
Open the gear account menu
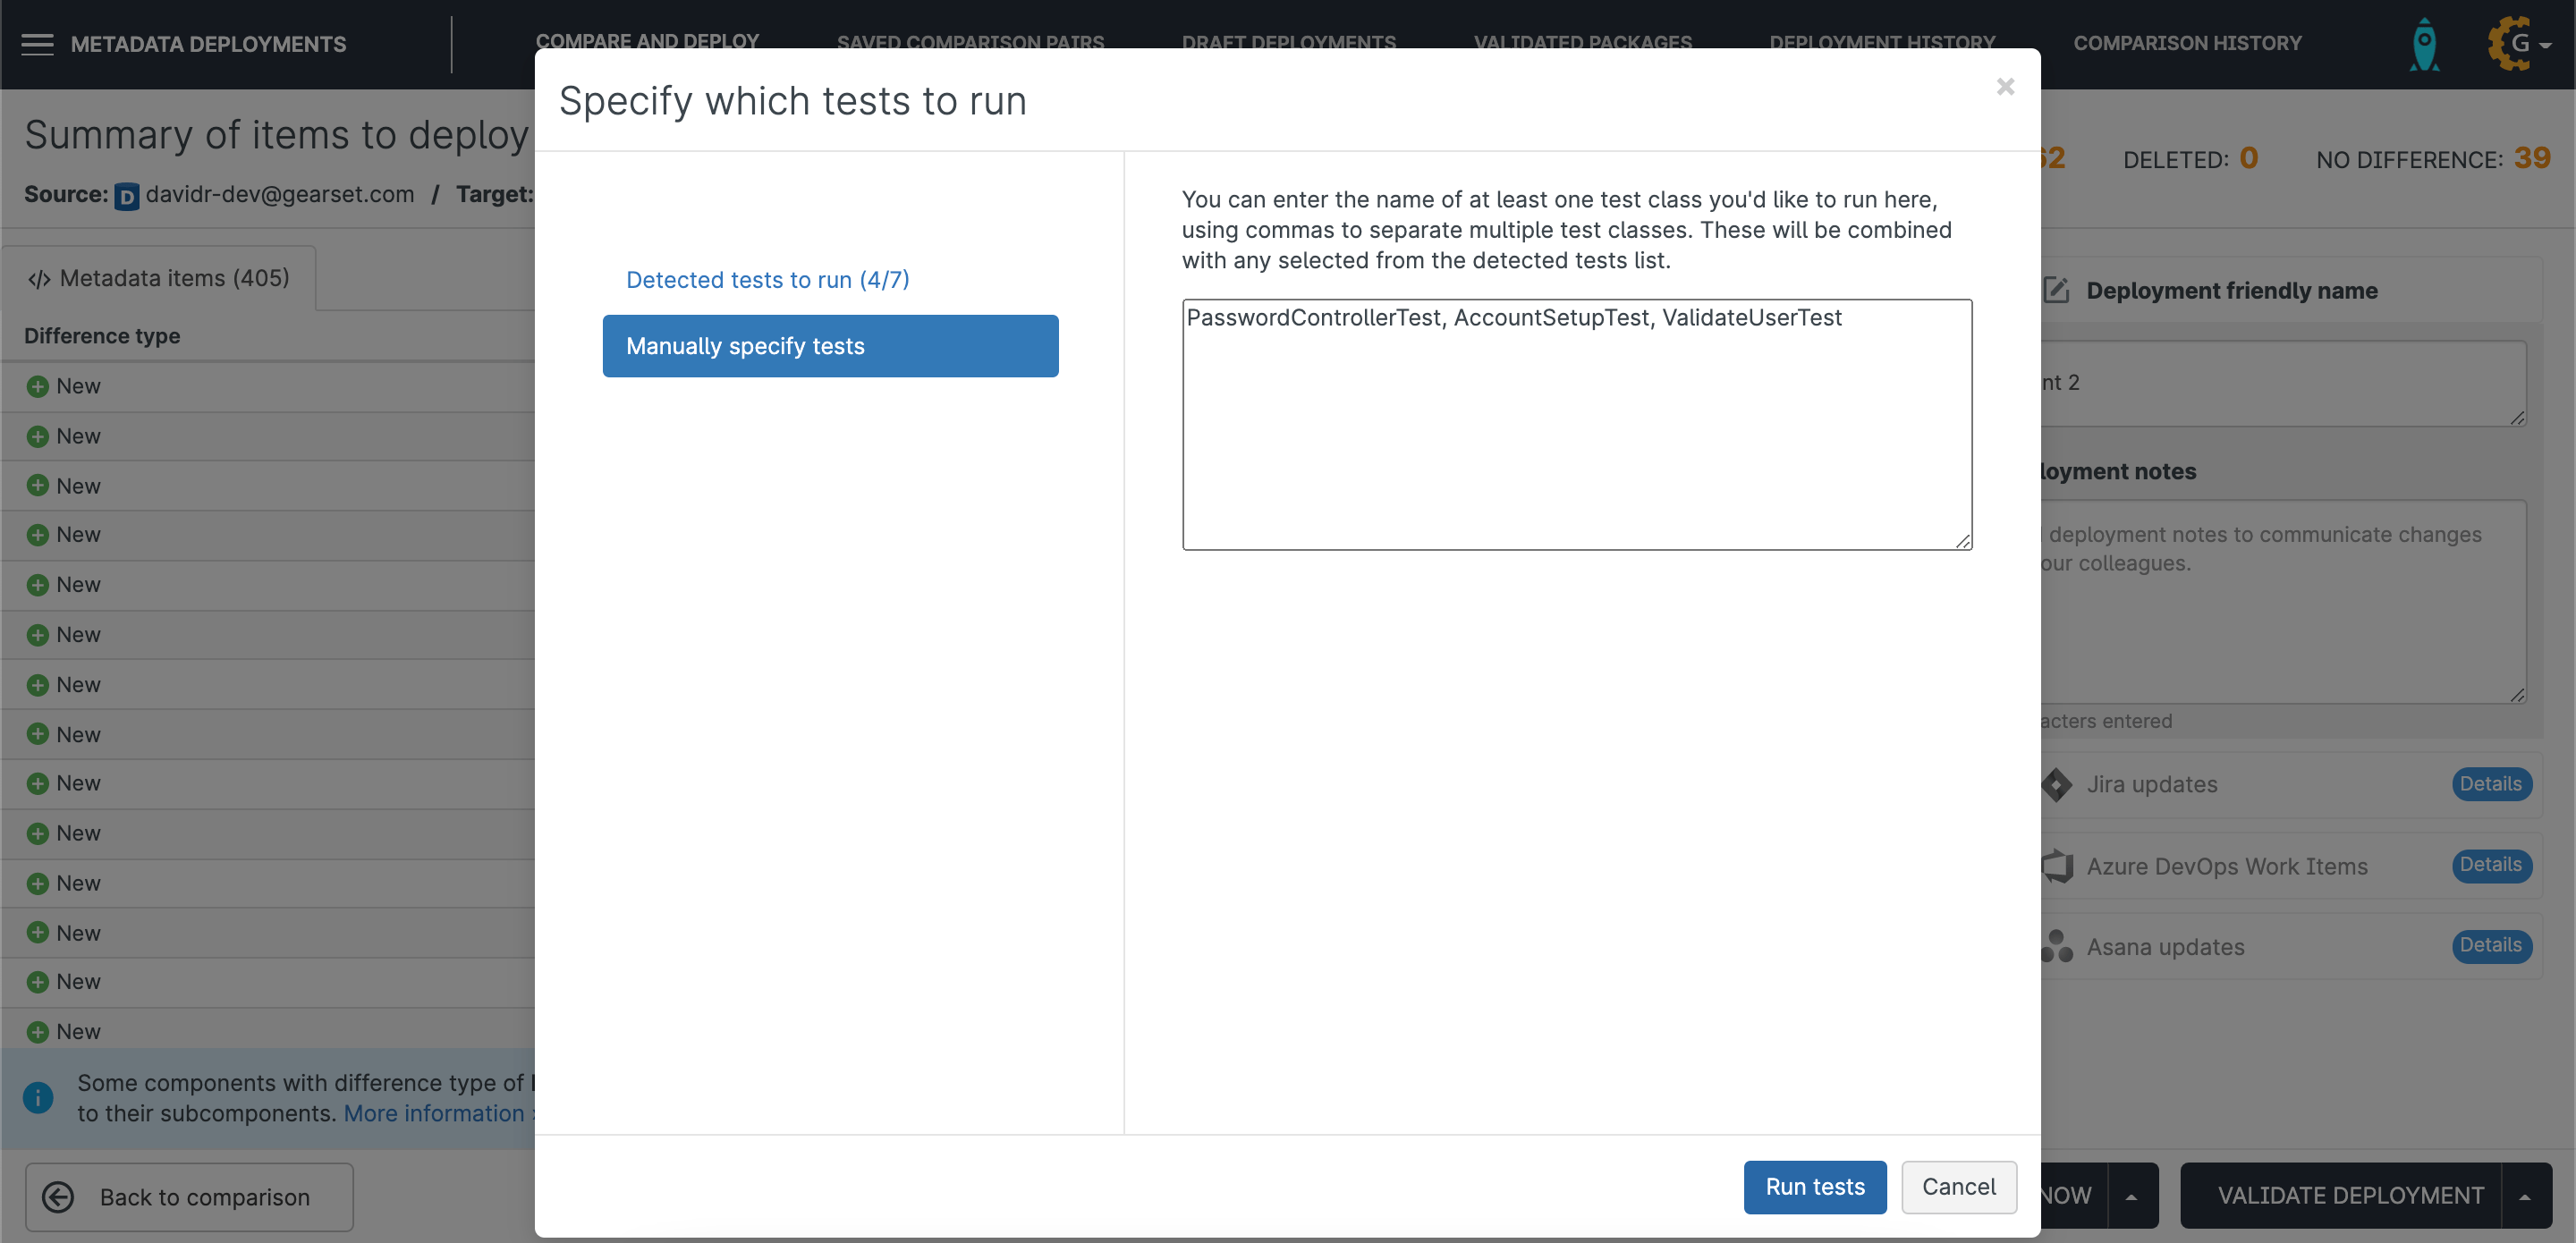(x=2518, y=44)
